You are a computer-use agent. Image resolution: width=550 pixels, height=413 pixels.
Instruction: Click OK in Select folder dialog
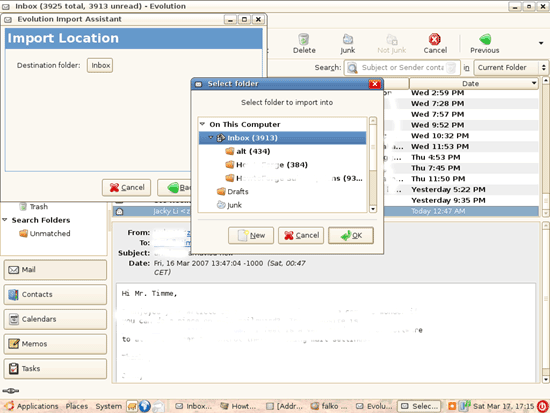[x=351, y=235]
